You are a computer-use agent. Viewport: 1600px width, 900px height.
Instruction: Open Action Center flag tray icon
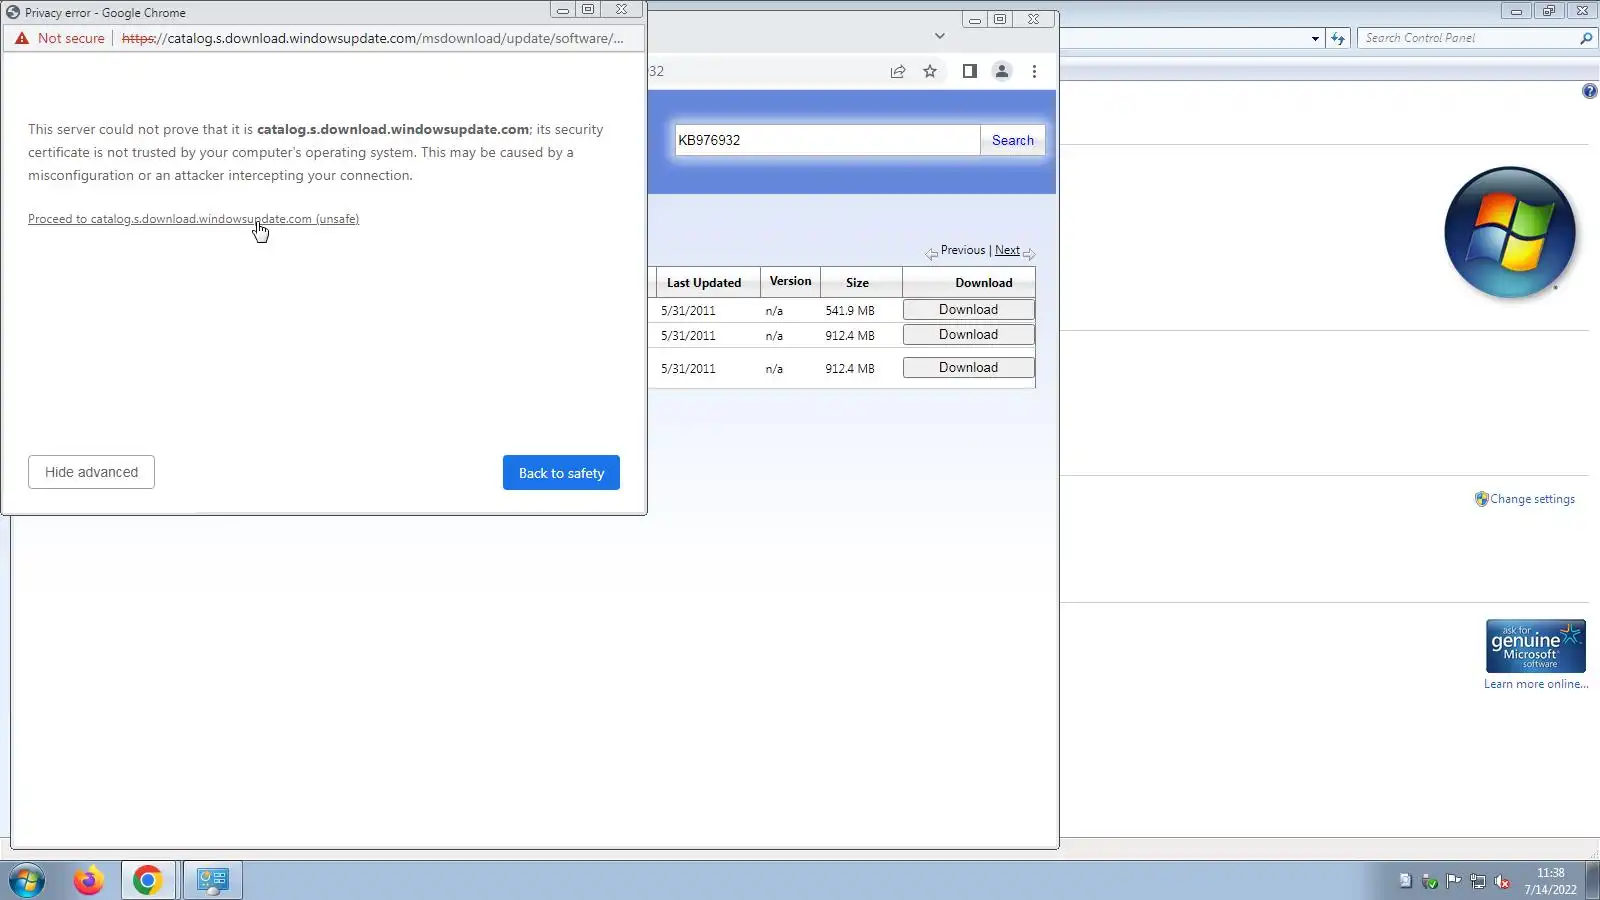(x=1453, y=881)
